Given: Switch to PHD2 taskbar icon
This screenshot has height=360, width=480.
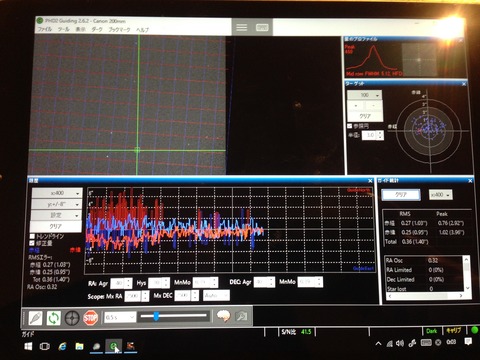Looking at the screenshot, I should (x=114, y=346).
